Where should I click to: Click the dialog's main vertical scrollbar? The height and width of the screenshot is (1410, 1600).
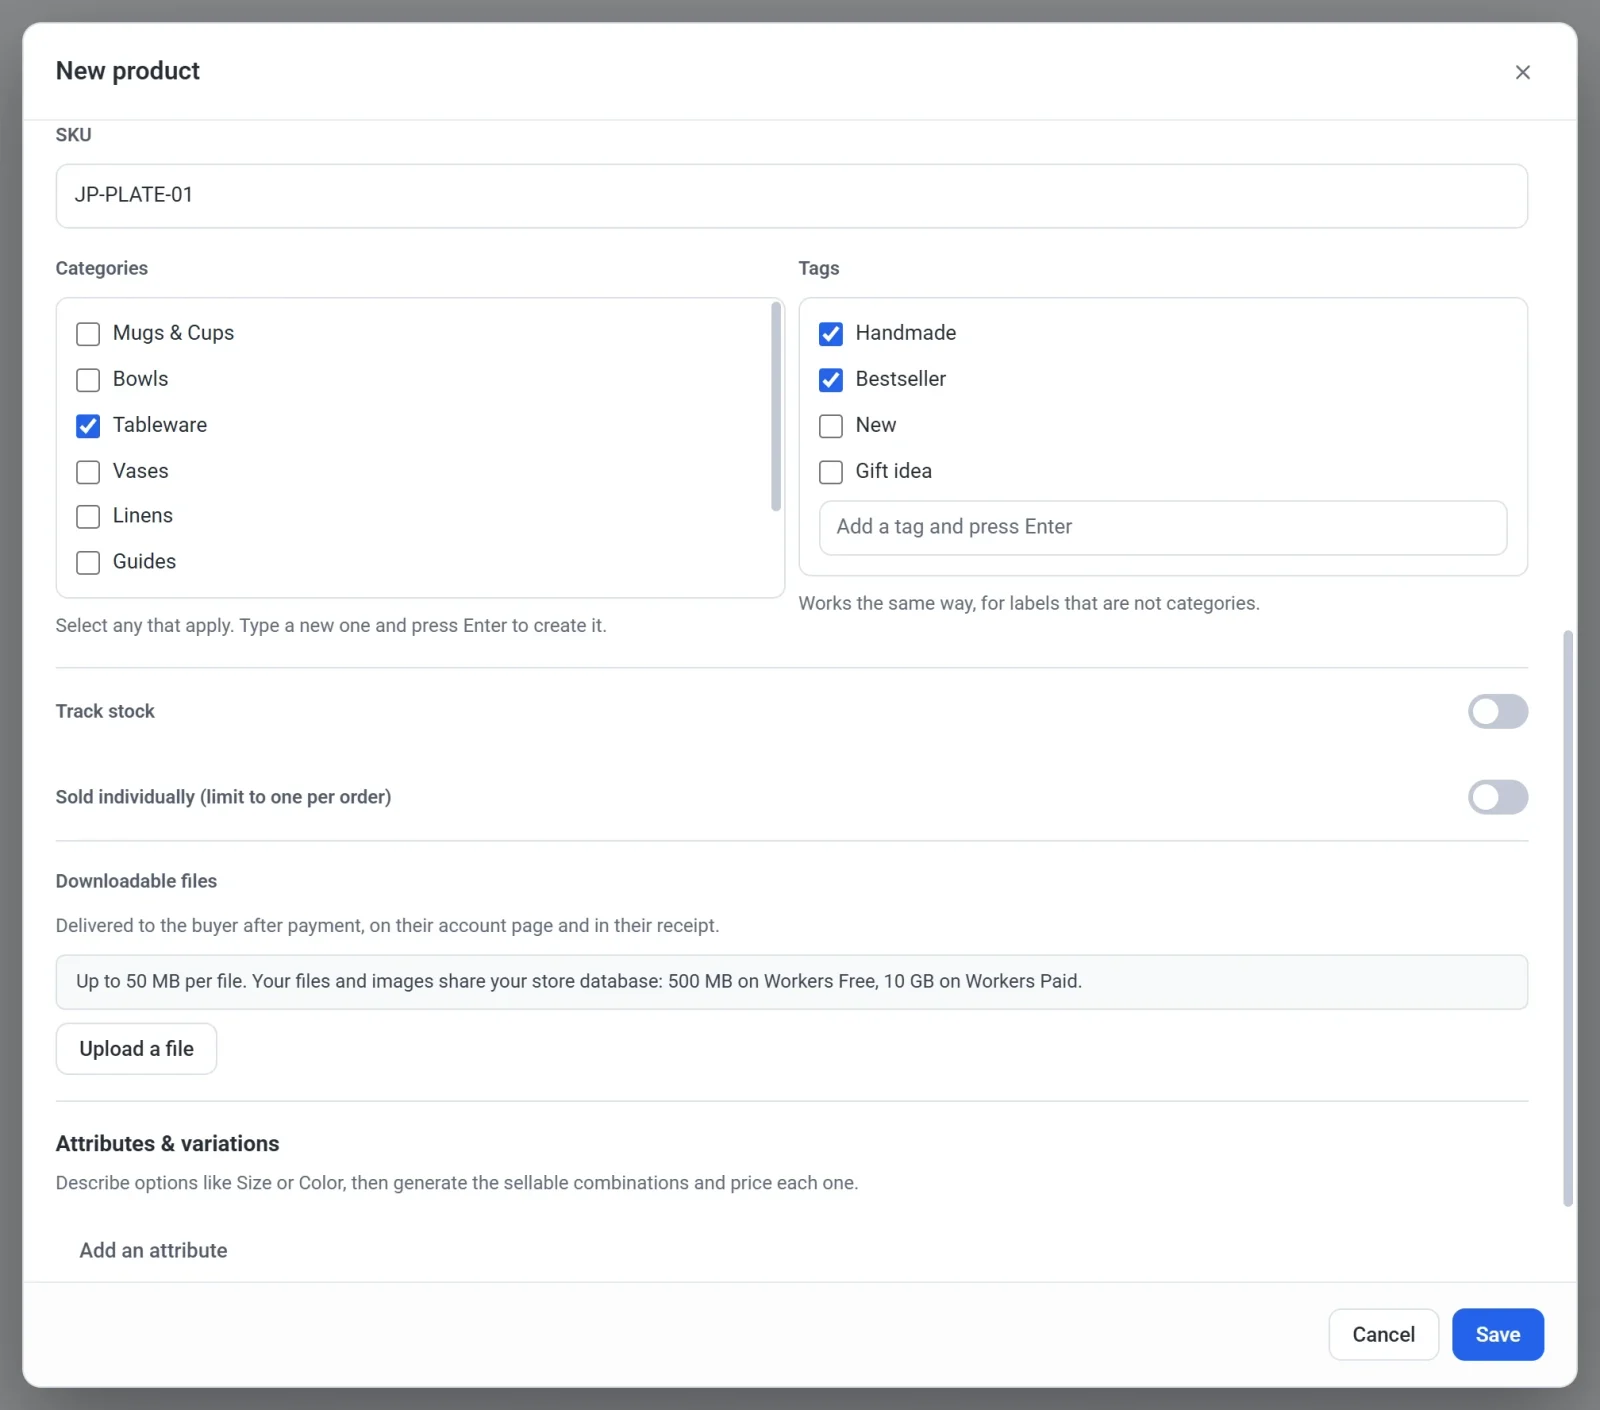(1567, 918)
